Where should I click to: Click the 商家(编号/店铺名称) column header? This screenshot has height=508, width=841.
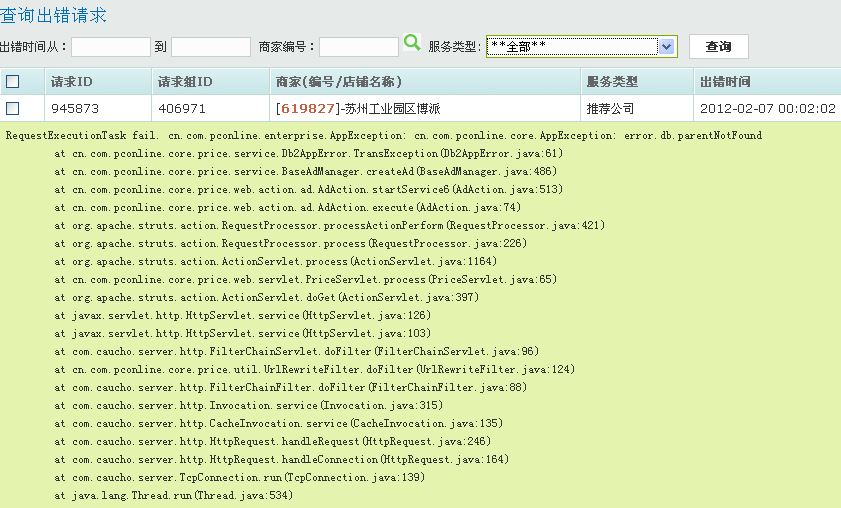338,82
